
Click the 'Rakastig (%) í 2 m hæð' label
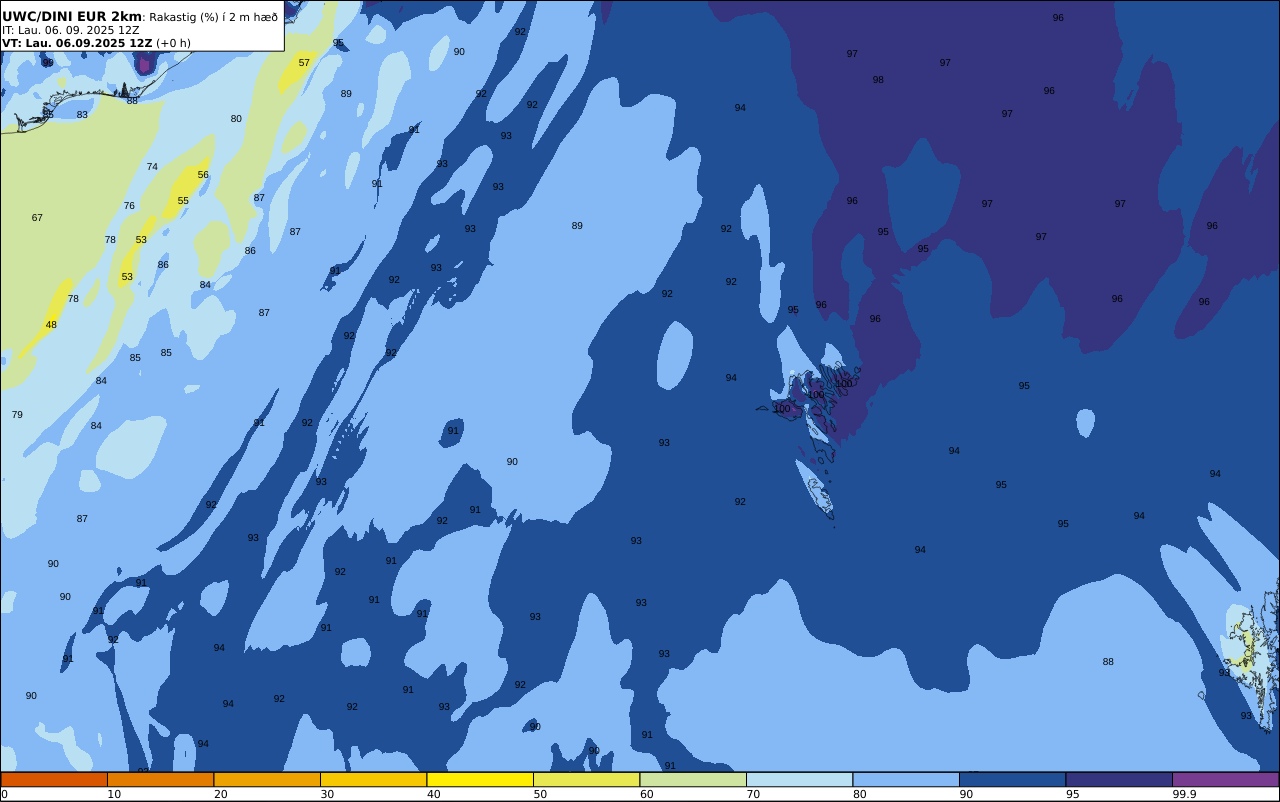click(214, 17)
